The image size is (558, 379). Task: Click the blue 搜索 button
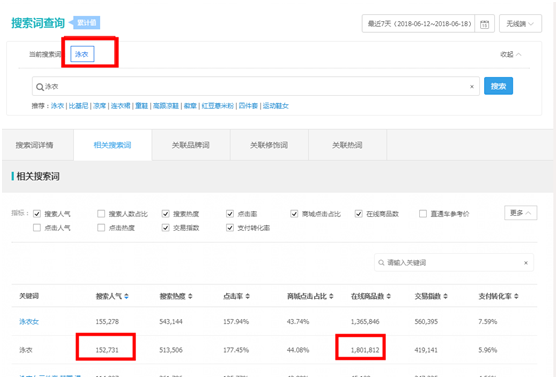click(498, 86)
